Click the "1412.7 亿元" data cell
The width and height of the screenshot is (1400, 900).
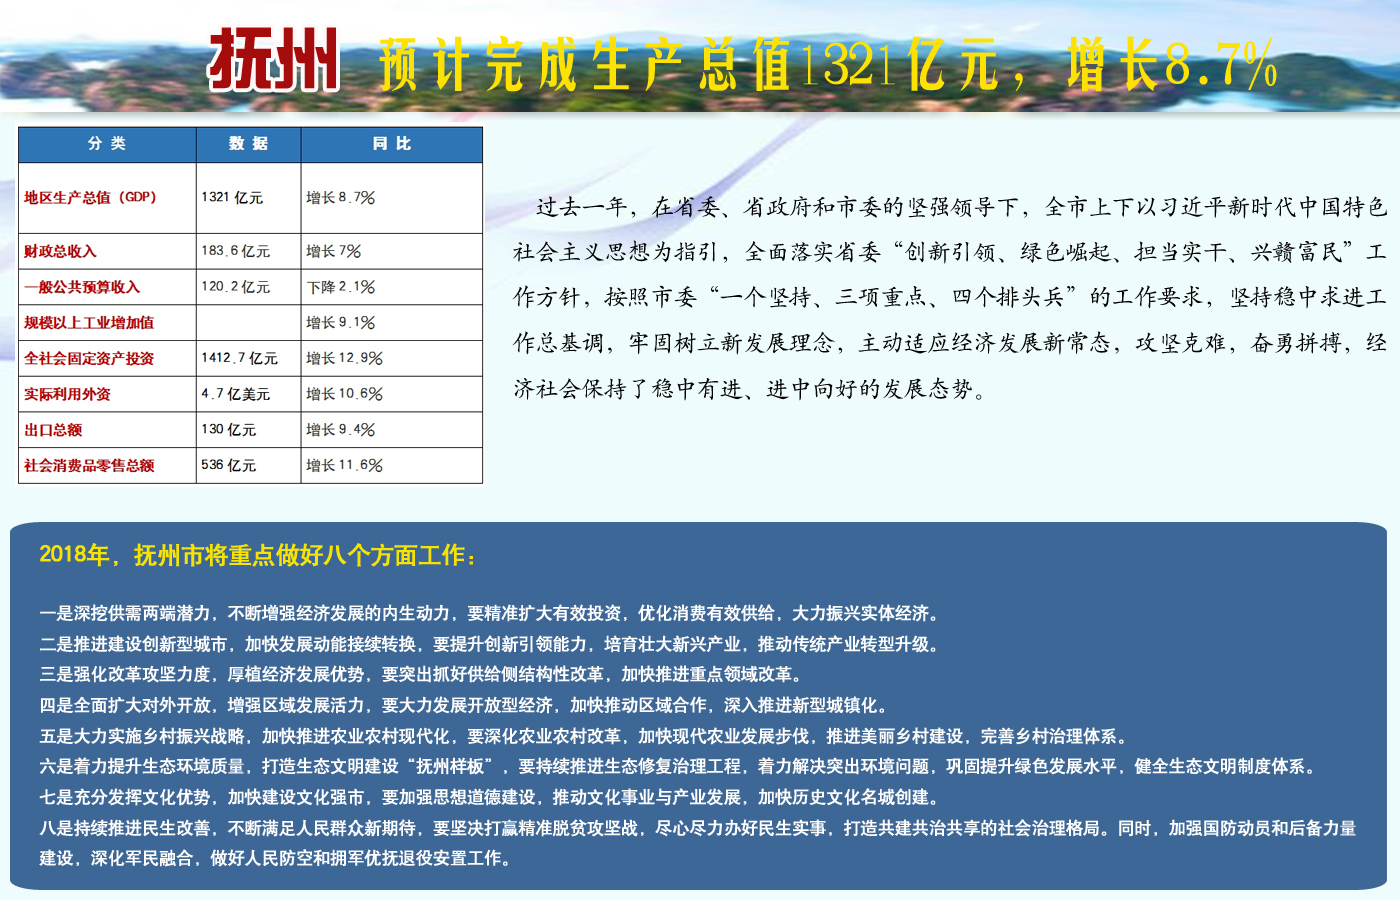pyautogui.click(x=239, y=358)
